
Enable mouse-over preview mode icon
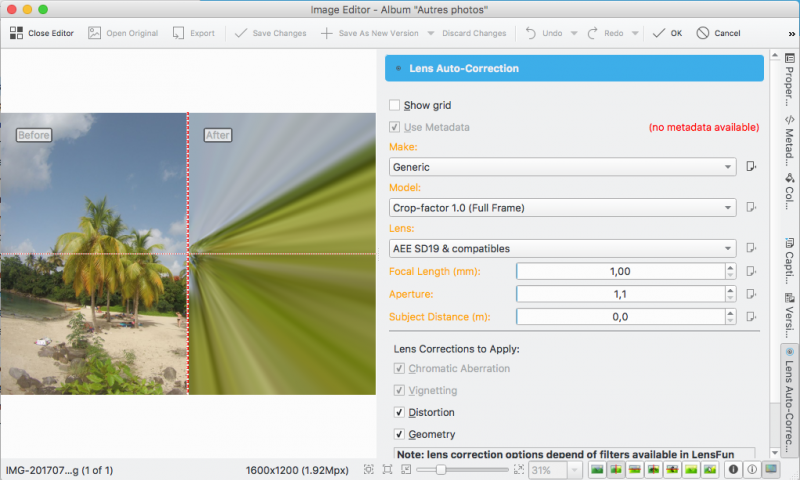tap(710, 469)
